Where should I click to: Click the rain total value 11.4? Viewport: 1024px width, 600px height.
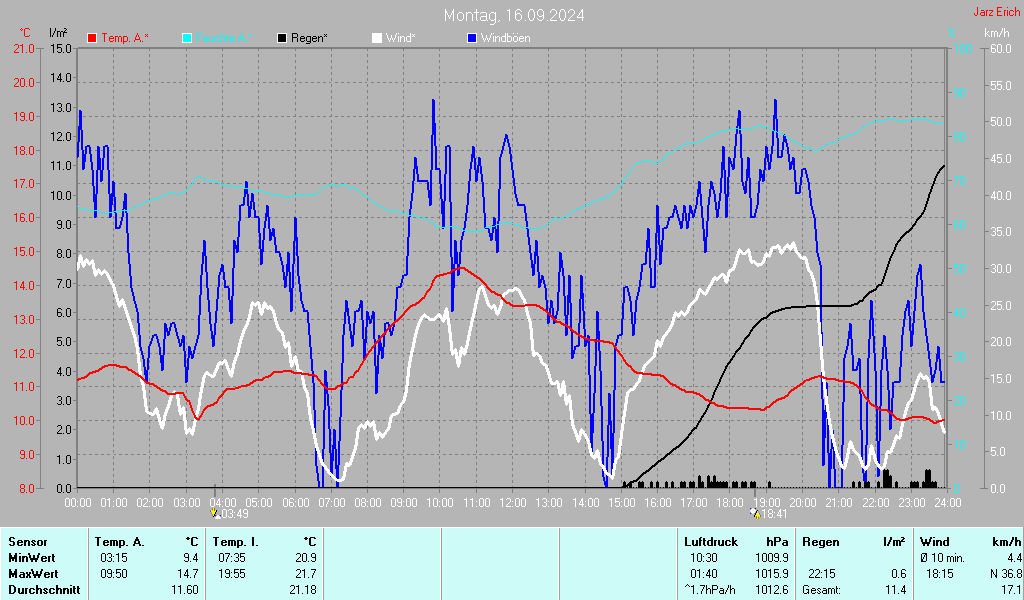click(x=895, y=590)
